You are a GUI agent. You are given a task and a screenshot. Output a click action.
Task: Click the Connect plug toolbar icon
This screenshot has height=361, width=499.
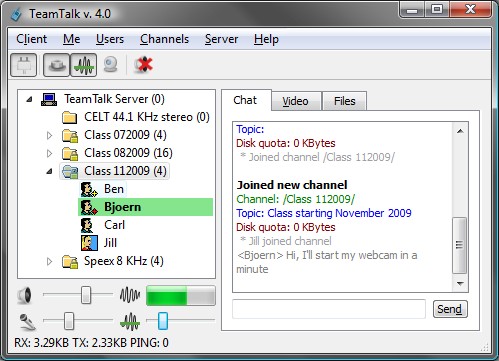tap(23, 65)
